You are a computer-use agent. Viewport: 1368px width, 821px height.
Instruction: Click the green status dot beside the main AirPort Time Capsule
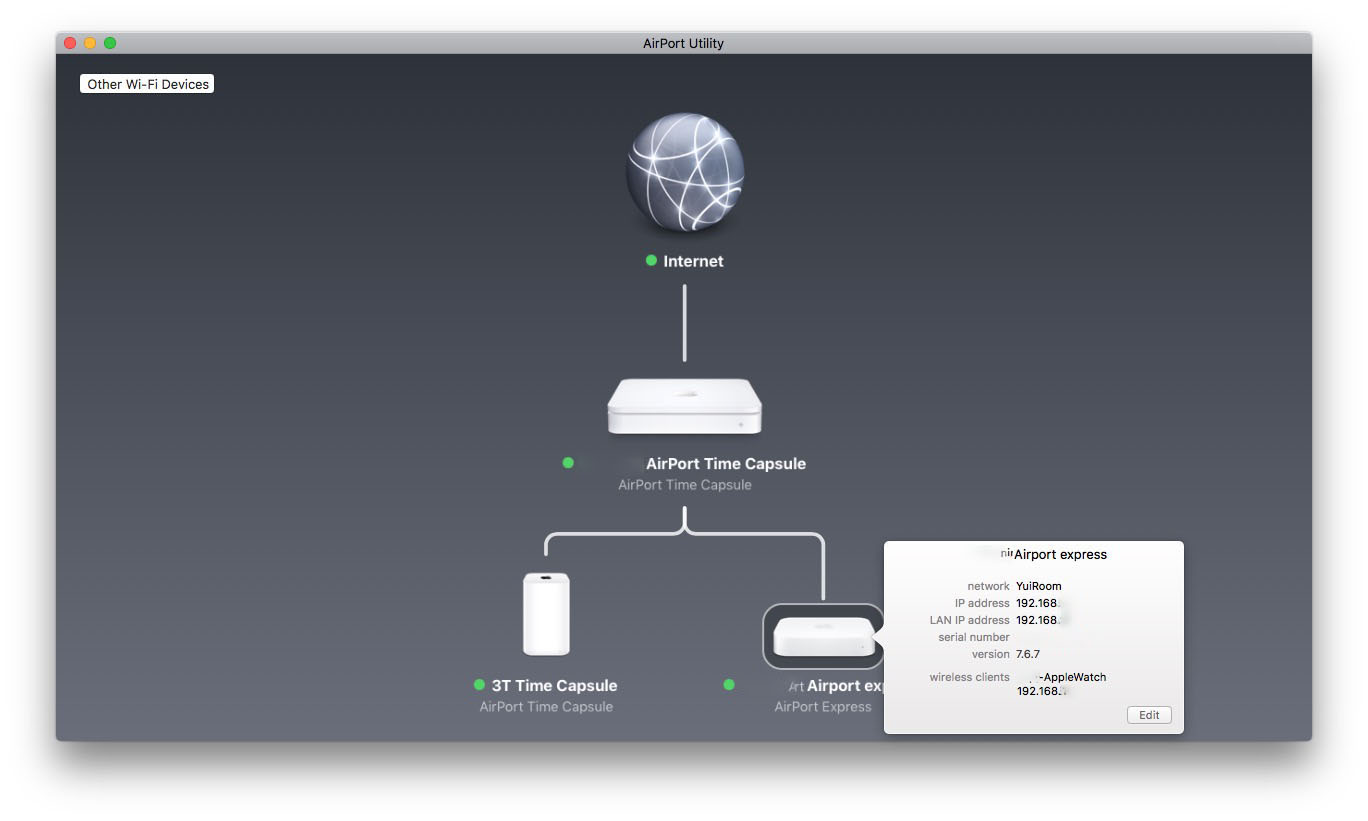[x=568, y=463]
